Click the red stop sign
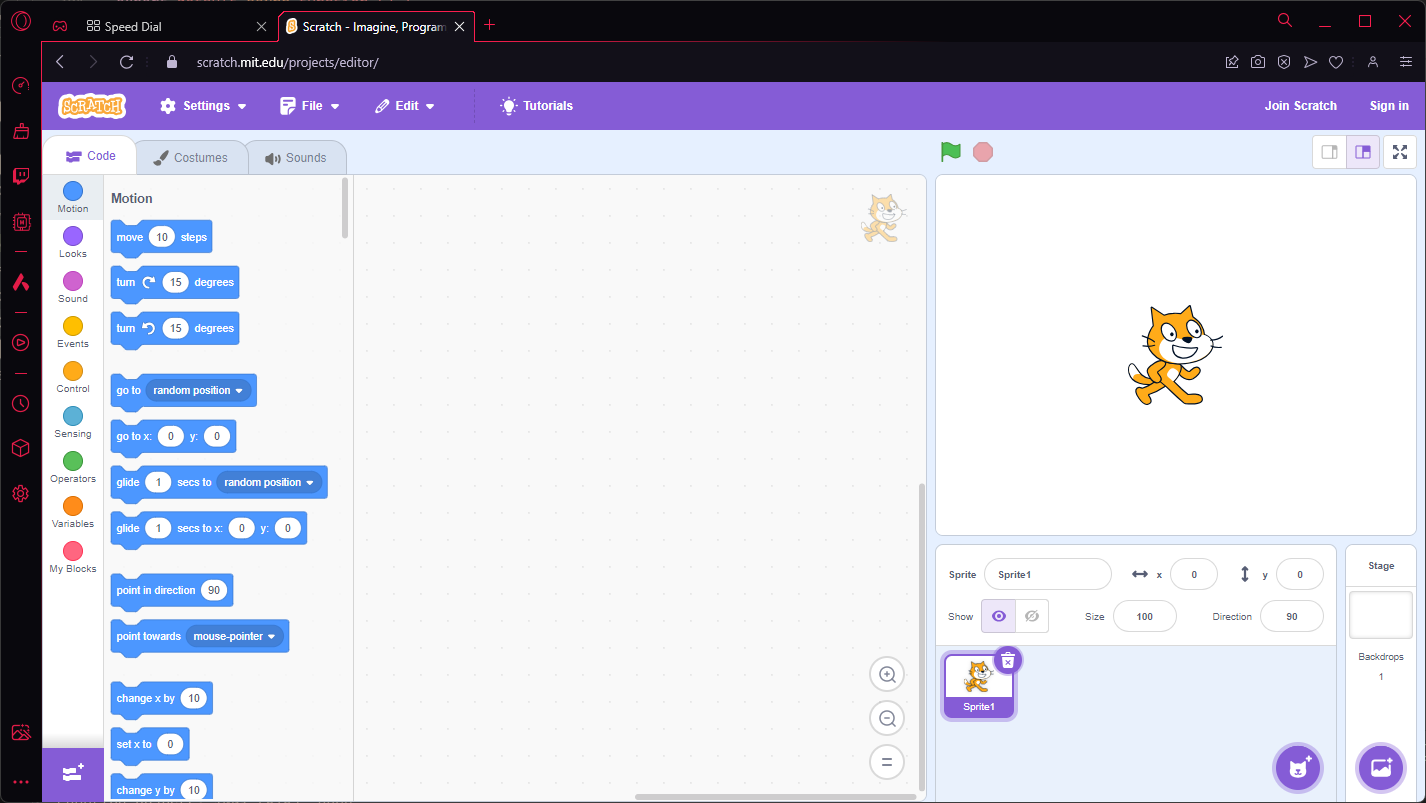The width and height of the screenshot is (1426, 803). coord(983,151)
